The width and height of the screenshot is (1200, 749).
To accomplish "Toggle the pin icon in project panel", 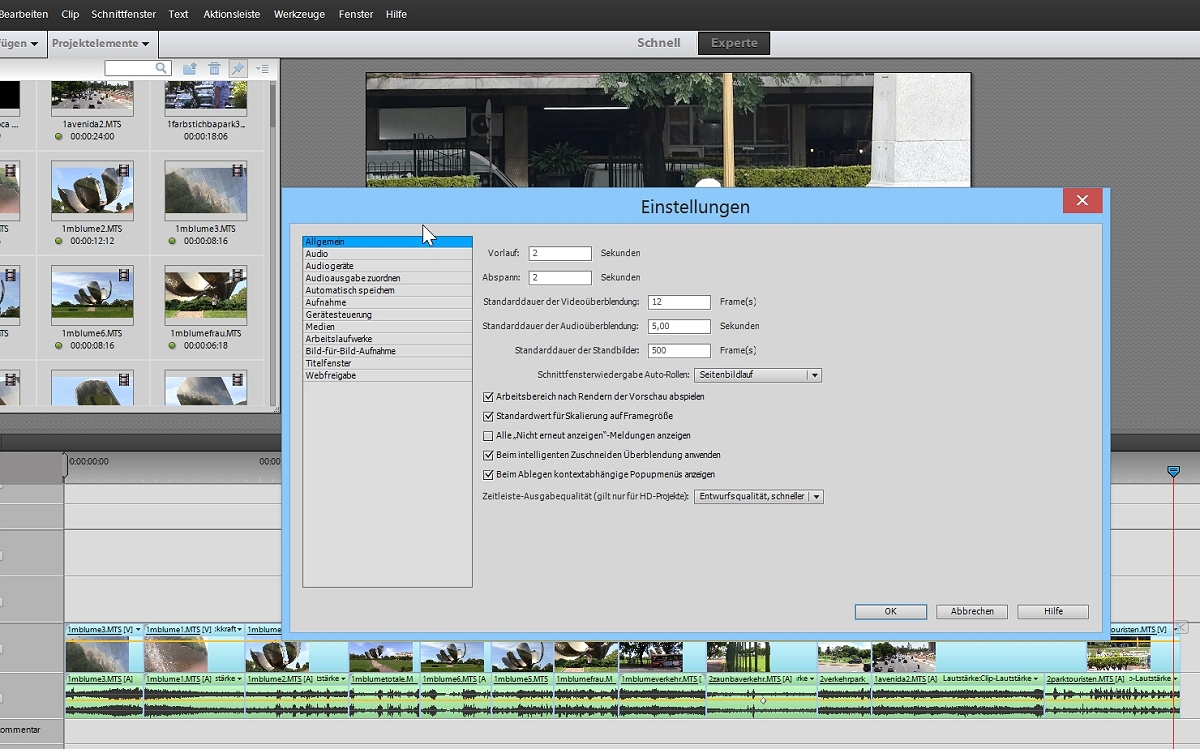I will coord(237,69).
